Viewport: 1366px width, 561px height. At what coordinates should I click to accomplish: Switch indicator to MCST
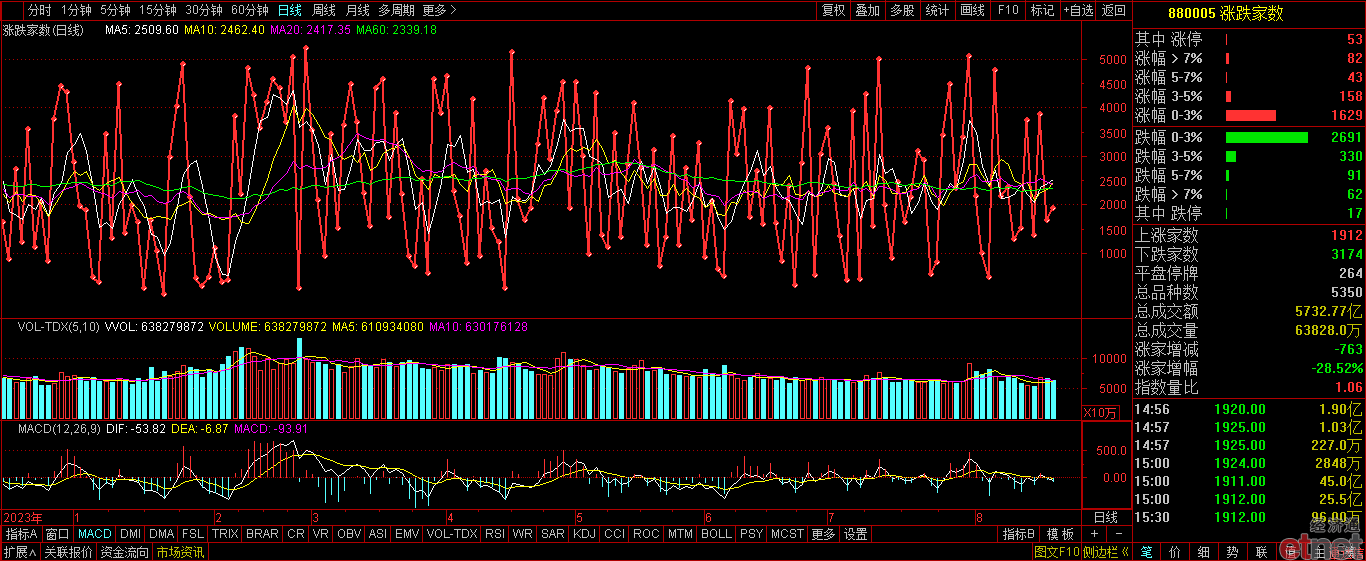[x=787, y=534]
